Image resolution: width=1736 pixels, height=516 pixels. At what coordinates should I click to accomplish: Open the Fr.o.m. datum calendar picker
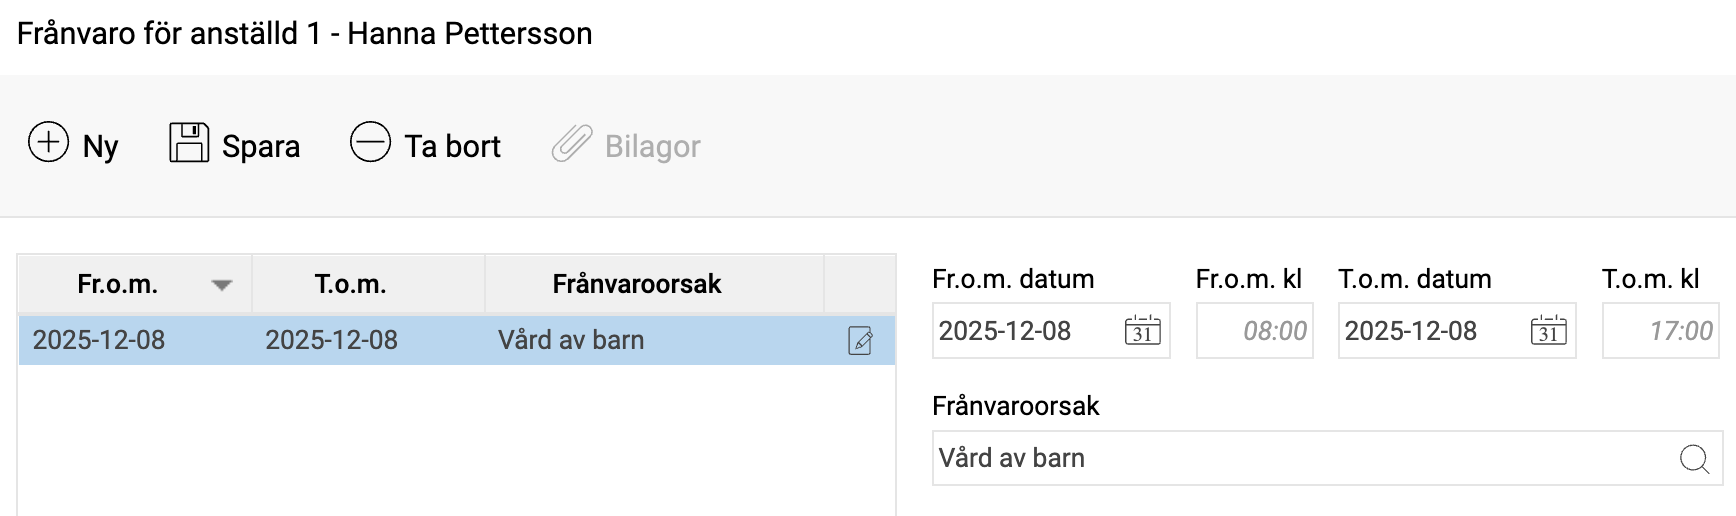click(1142, 330)
